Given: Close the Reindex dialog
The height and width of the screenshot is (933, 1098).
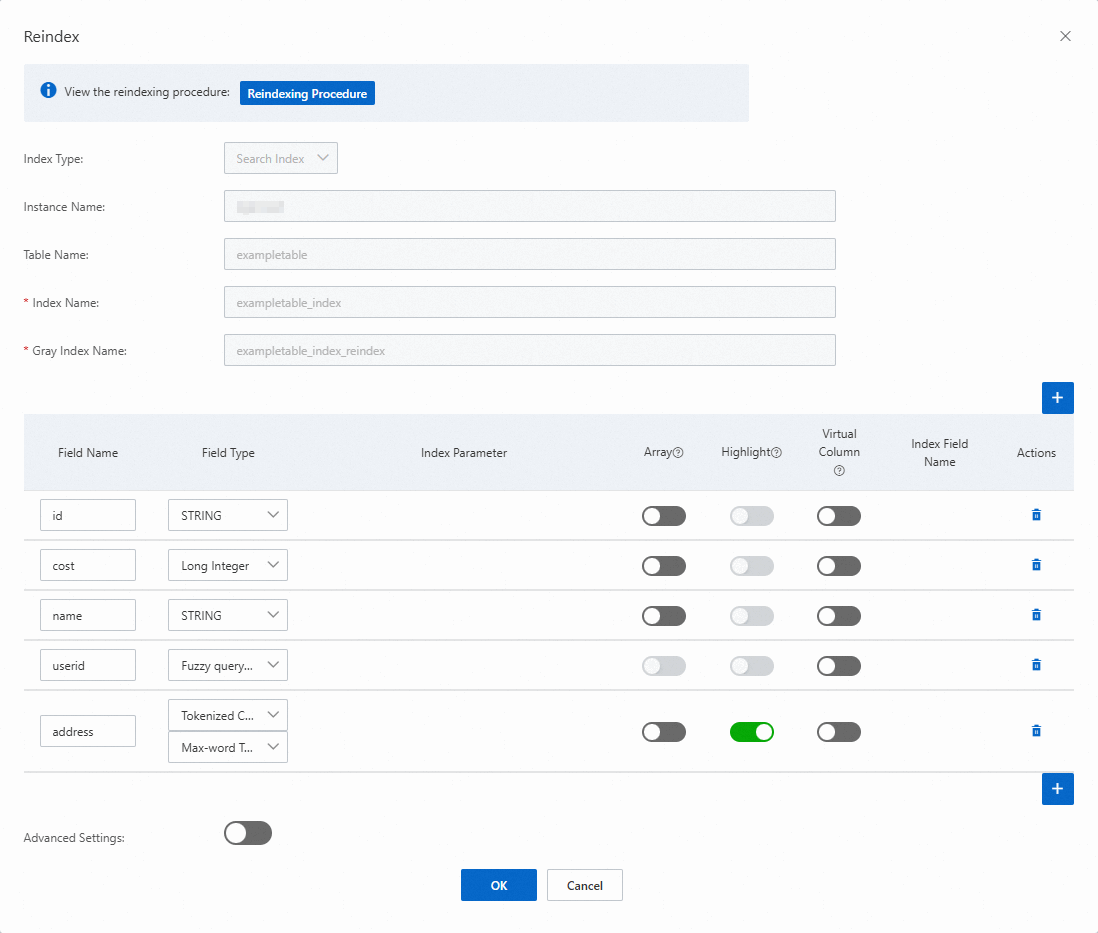Looking at the screenshot, I should click(1065, 36).
